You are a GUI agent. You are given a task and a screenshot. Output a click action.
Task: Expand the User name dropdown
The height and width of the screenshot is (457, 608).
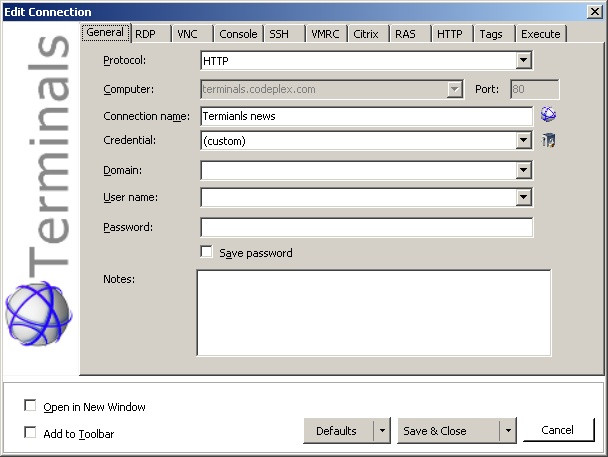tap(523, 197)
